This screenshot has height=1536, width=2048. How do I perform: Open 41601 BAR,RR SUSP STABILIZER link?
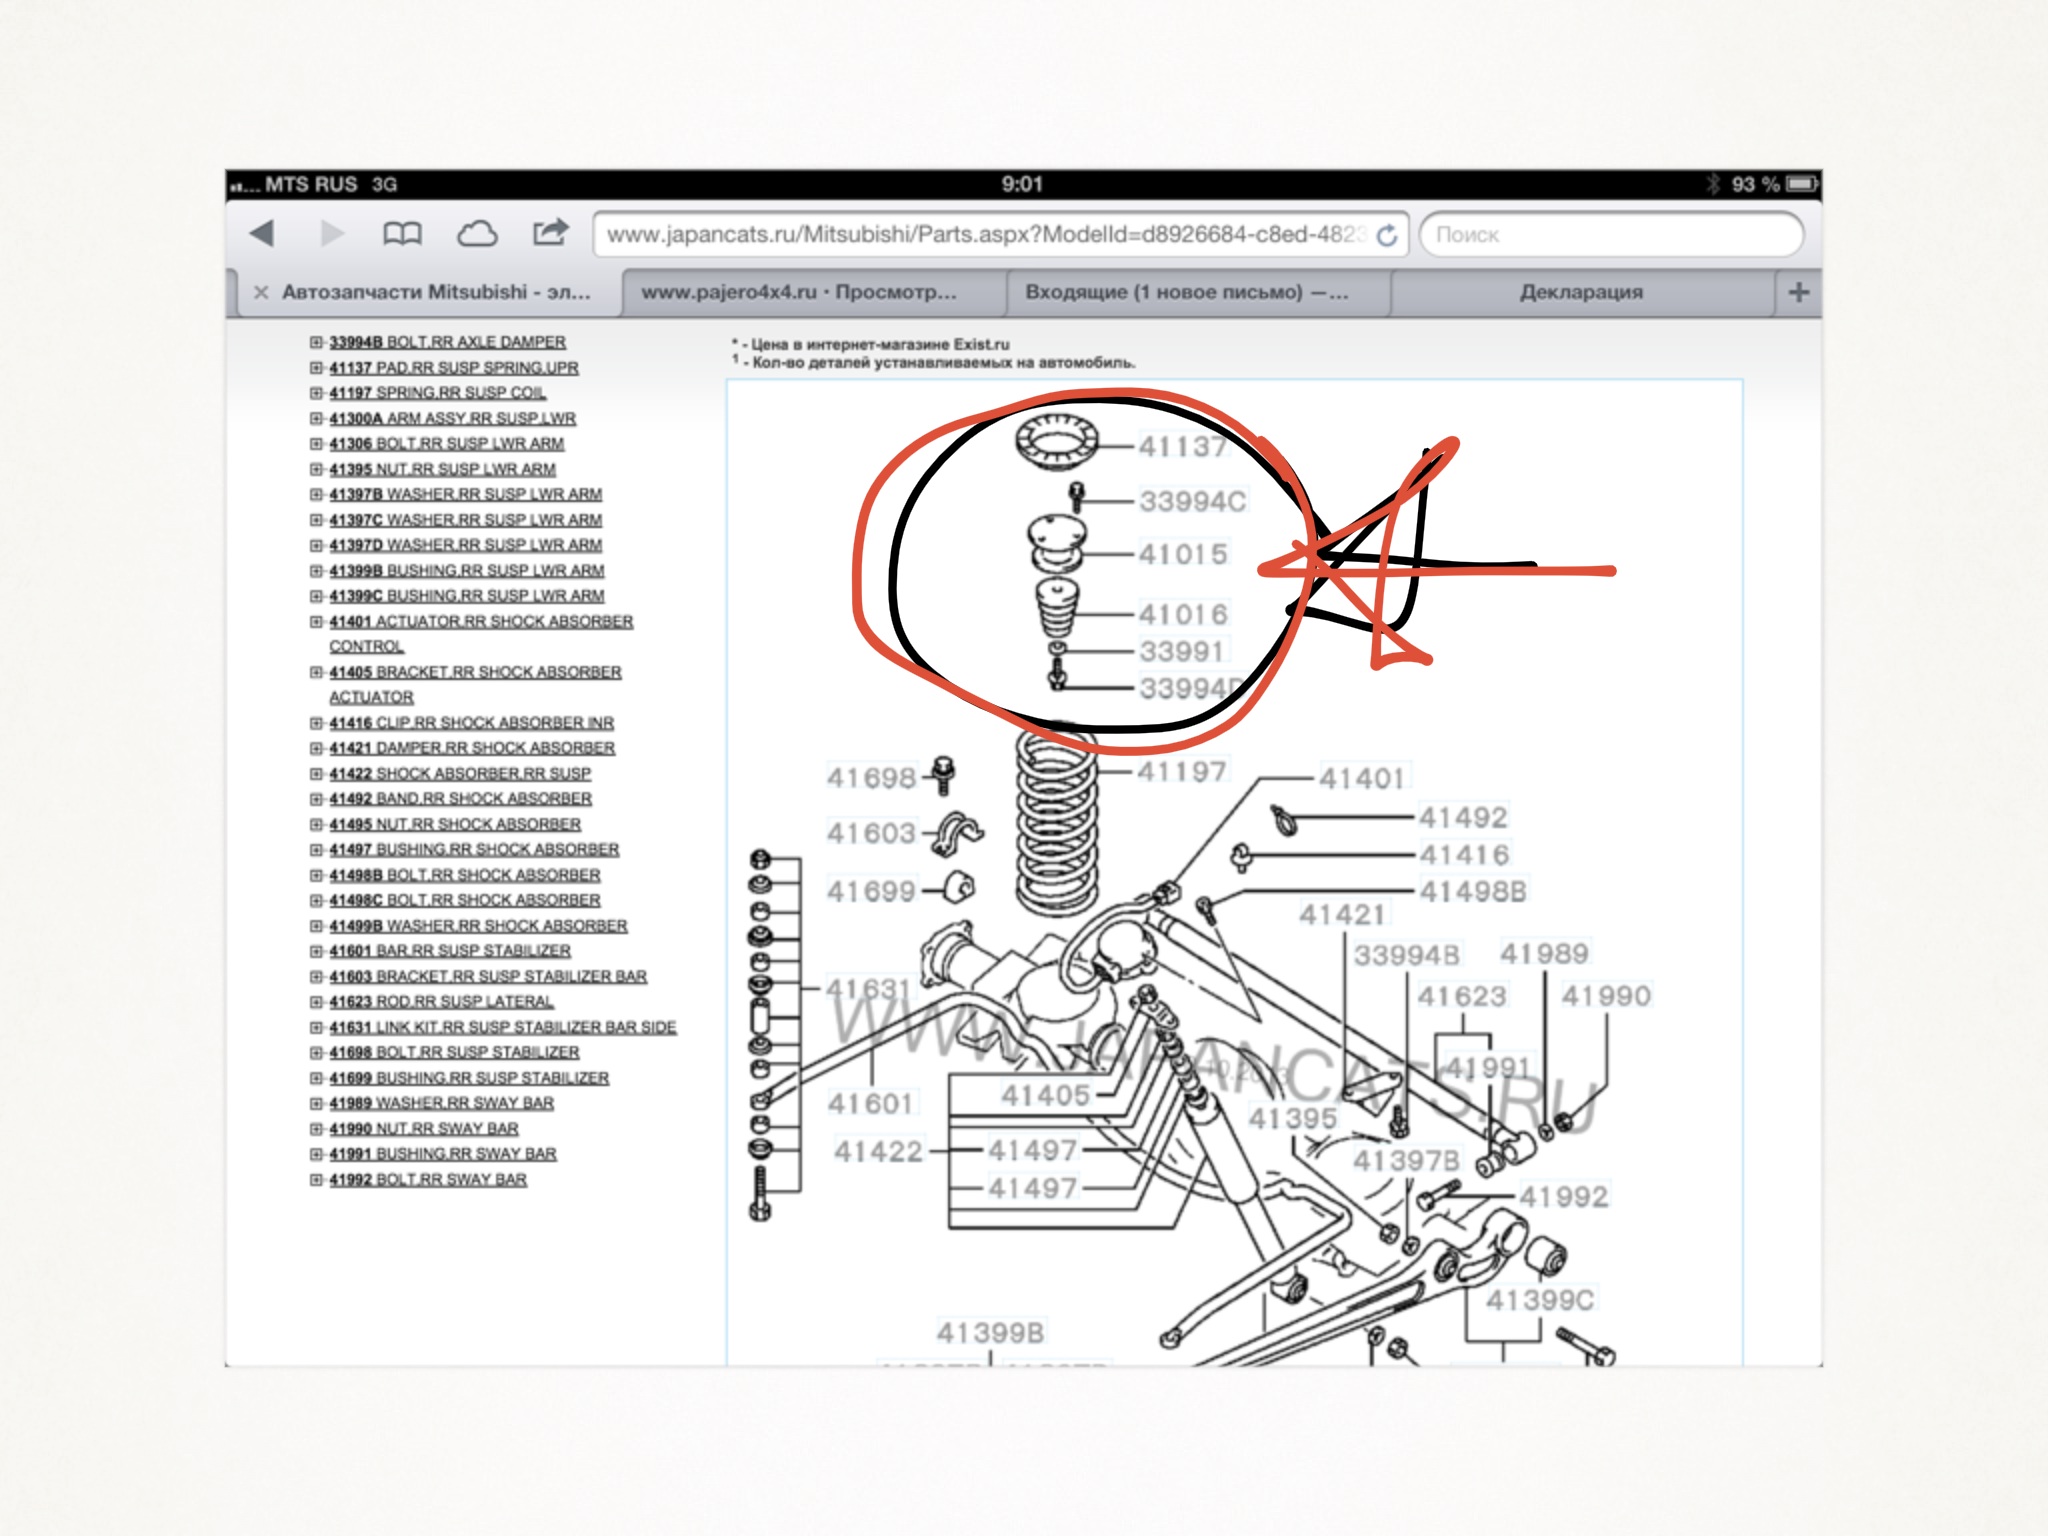(450, 951)
